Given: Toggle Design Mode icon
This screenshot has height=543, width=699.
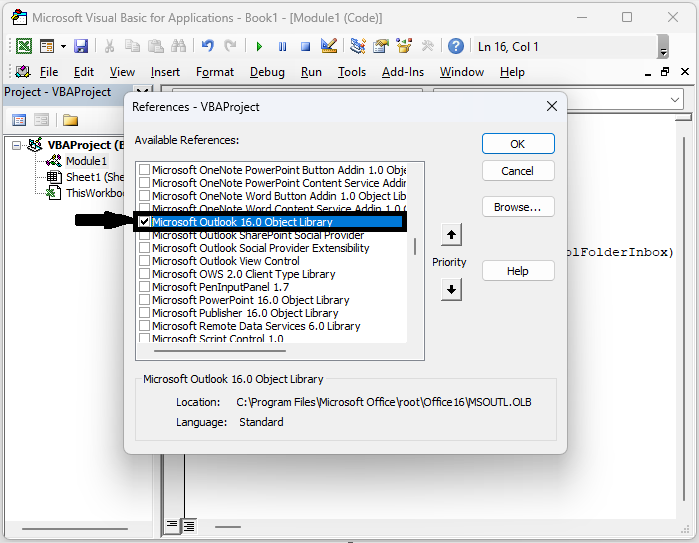Looking at the screenshot, I should click(x=329, y=46).
